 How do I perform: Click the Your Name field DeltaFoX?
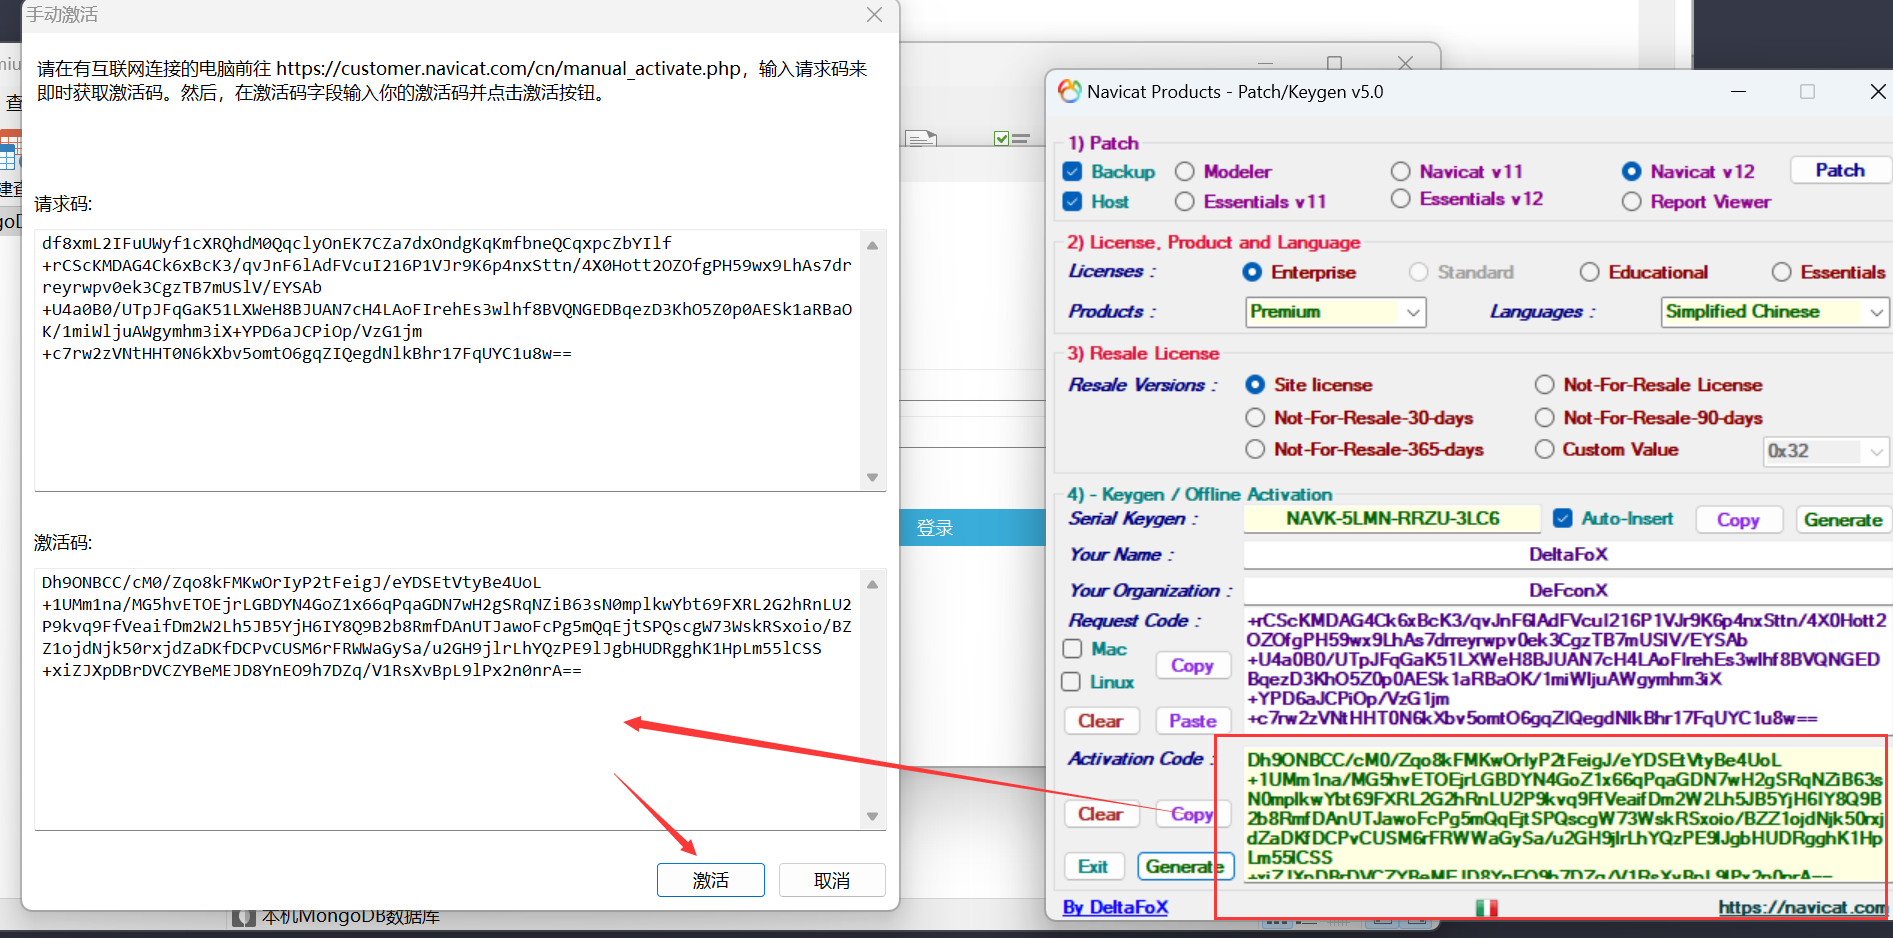pos(1567,554)
